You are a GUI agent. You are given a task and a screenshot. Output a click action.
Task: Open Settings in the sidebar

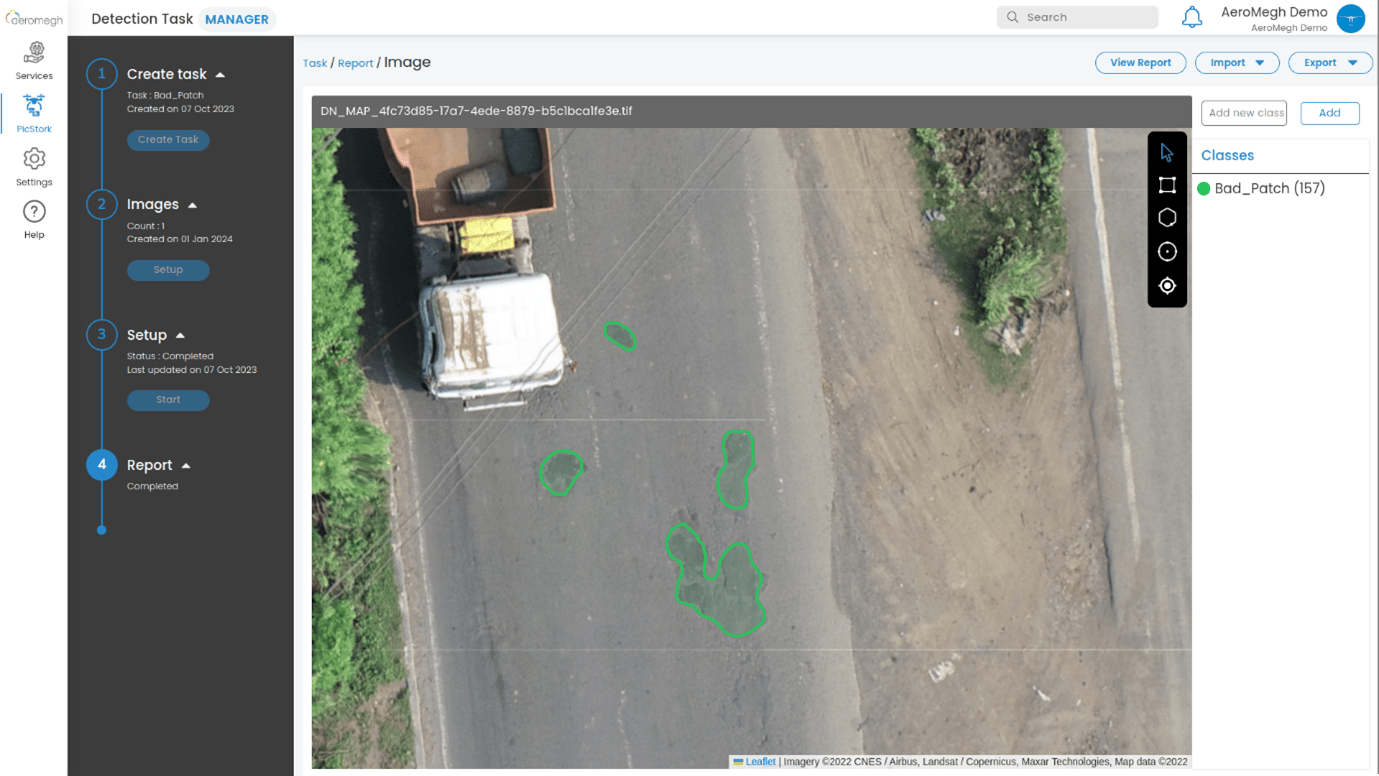click(34, 166)
